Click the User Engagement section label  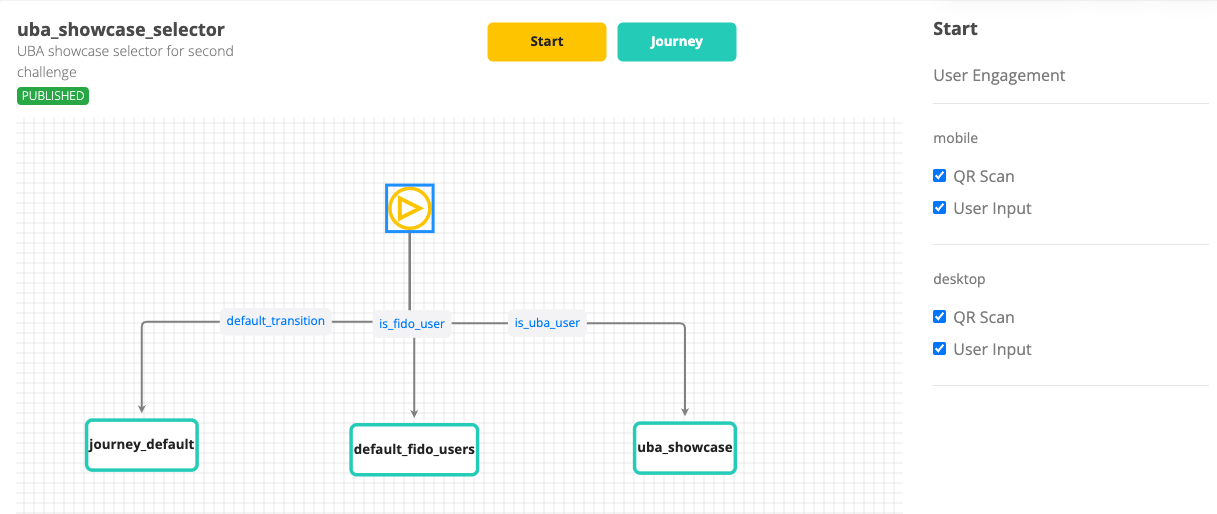999,75
